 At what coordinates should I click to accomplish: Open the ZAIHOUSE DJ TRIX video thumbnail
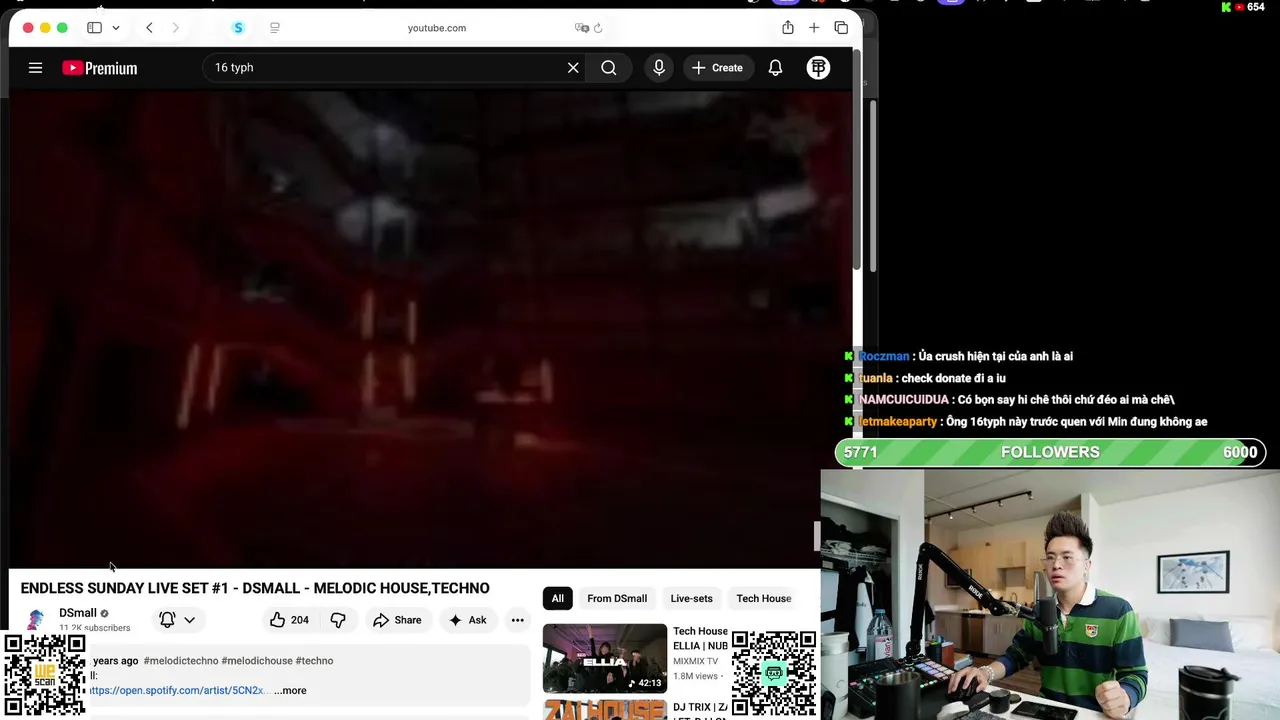coord(604,710)
